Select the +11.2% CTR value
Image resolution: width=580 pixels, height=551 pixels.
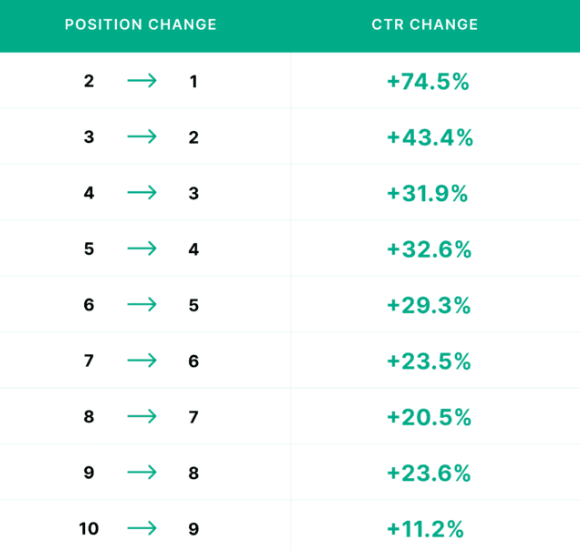pyautogui.click(x=425, y=529)
